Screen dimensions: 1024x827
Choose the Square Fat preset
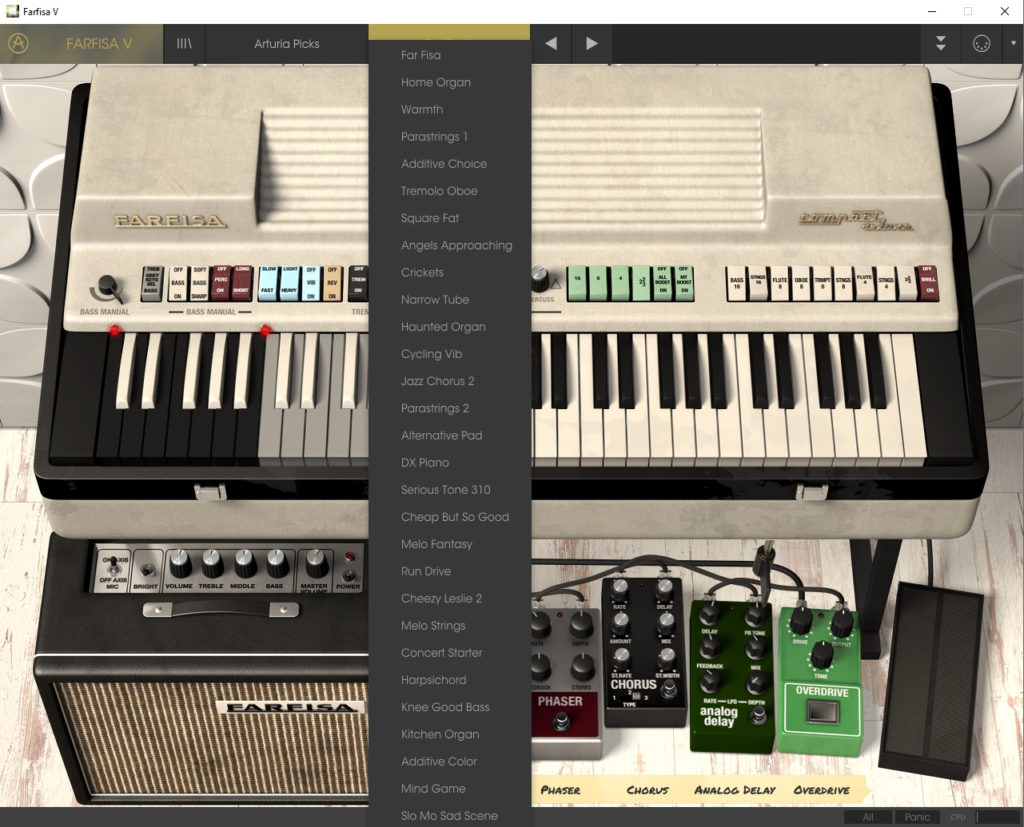click(449, 218)
